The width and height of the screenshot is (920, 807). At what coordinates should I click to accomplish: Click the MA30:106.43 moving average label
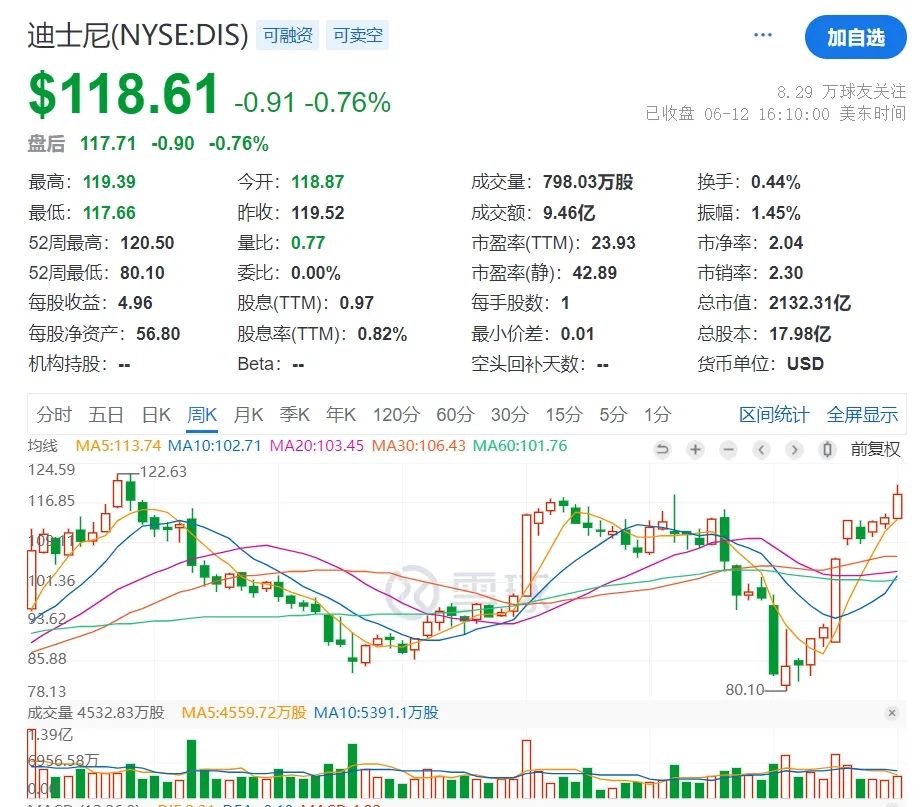[418, 446]
